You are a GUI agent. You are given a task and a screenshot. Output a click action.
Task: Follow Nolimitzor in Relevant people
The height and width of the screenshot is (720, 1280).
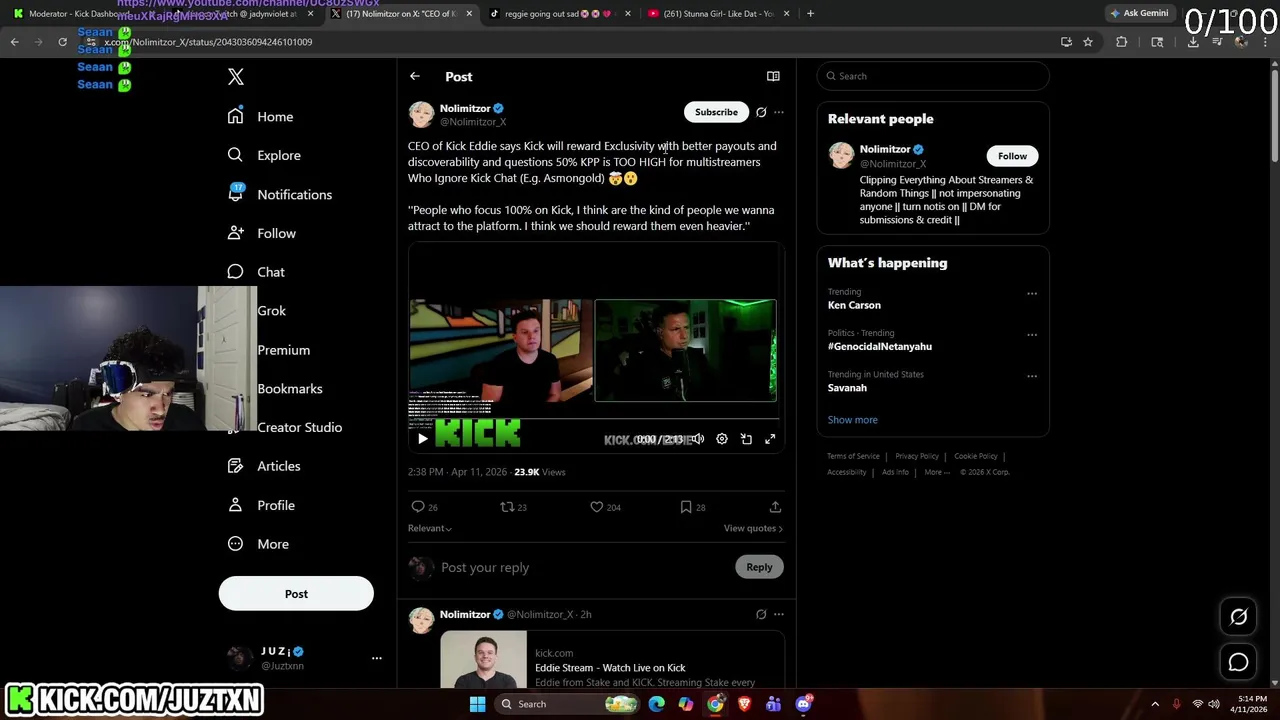(1012, 156)
